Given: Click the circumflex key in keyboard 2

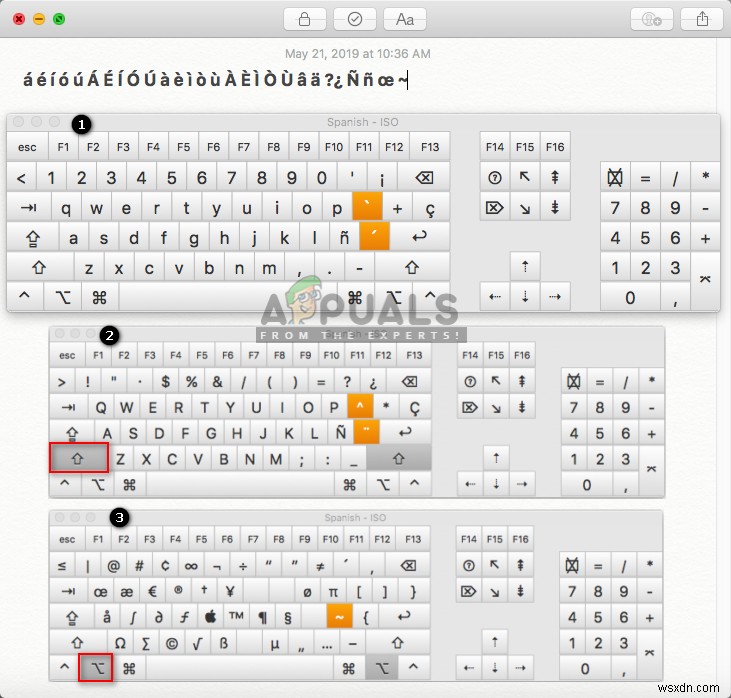Looking at the screenshot, I should tap(360, 406).
